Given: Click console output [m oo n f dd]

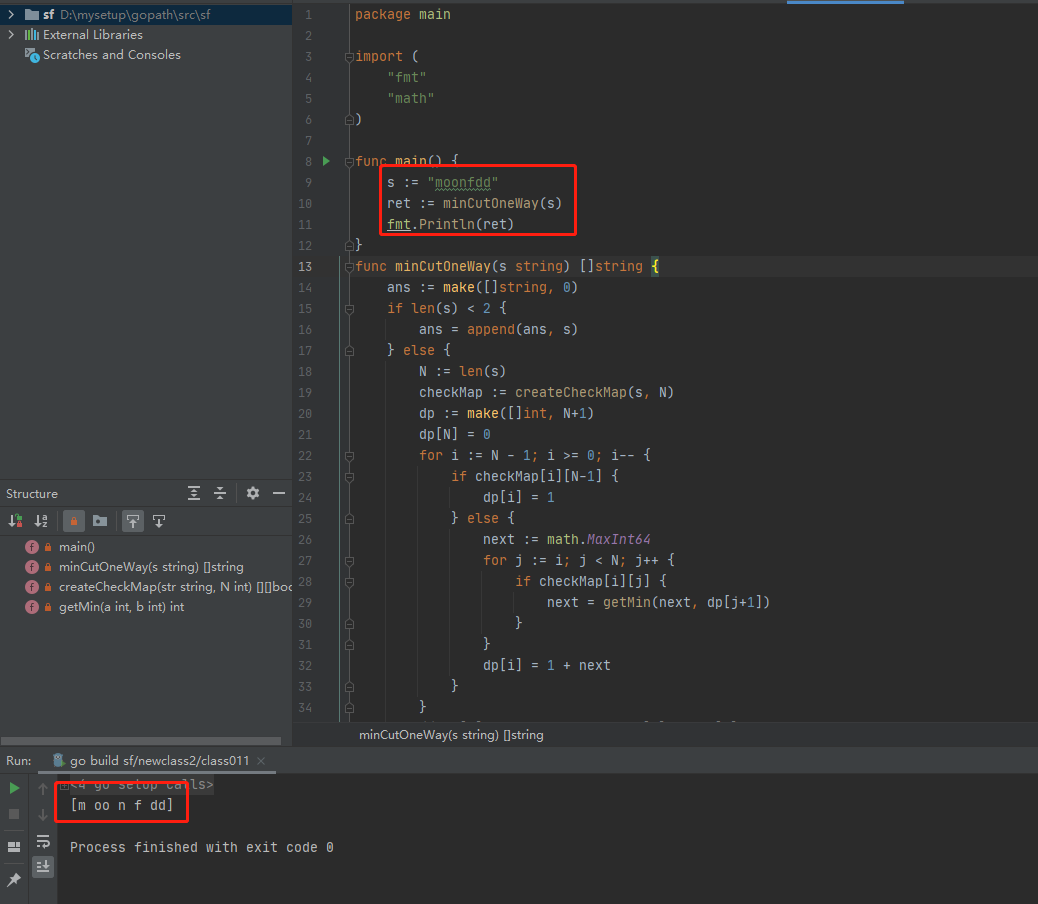Looking at the screenshot, I should (121, 805).
